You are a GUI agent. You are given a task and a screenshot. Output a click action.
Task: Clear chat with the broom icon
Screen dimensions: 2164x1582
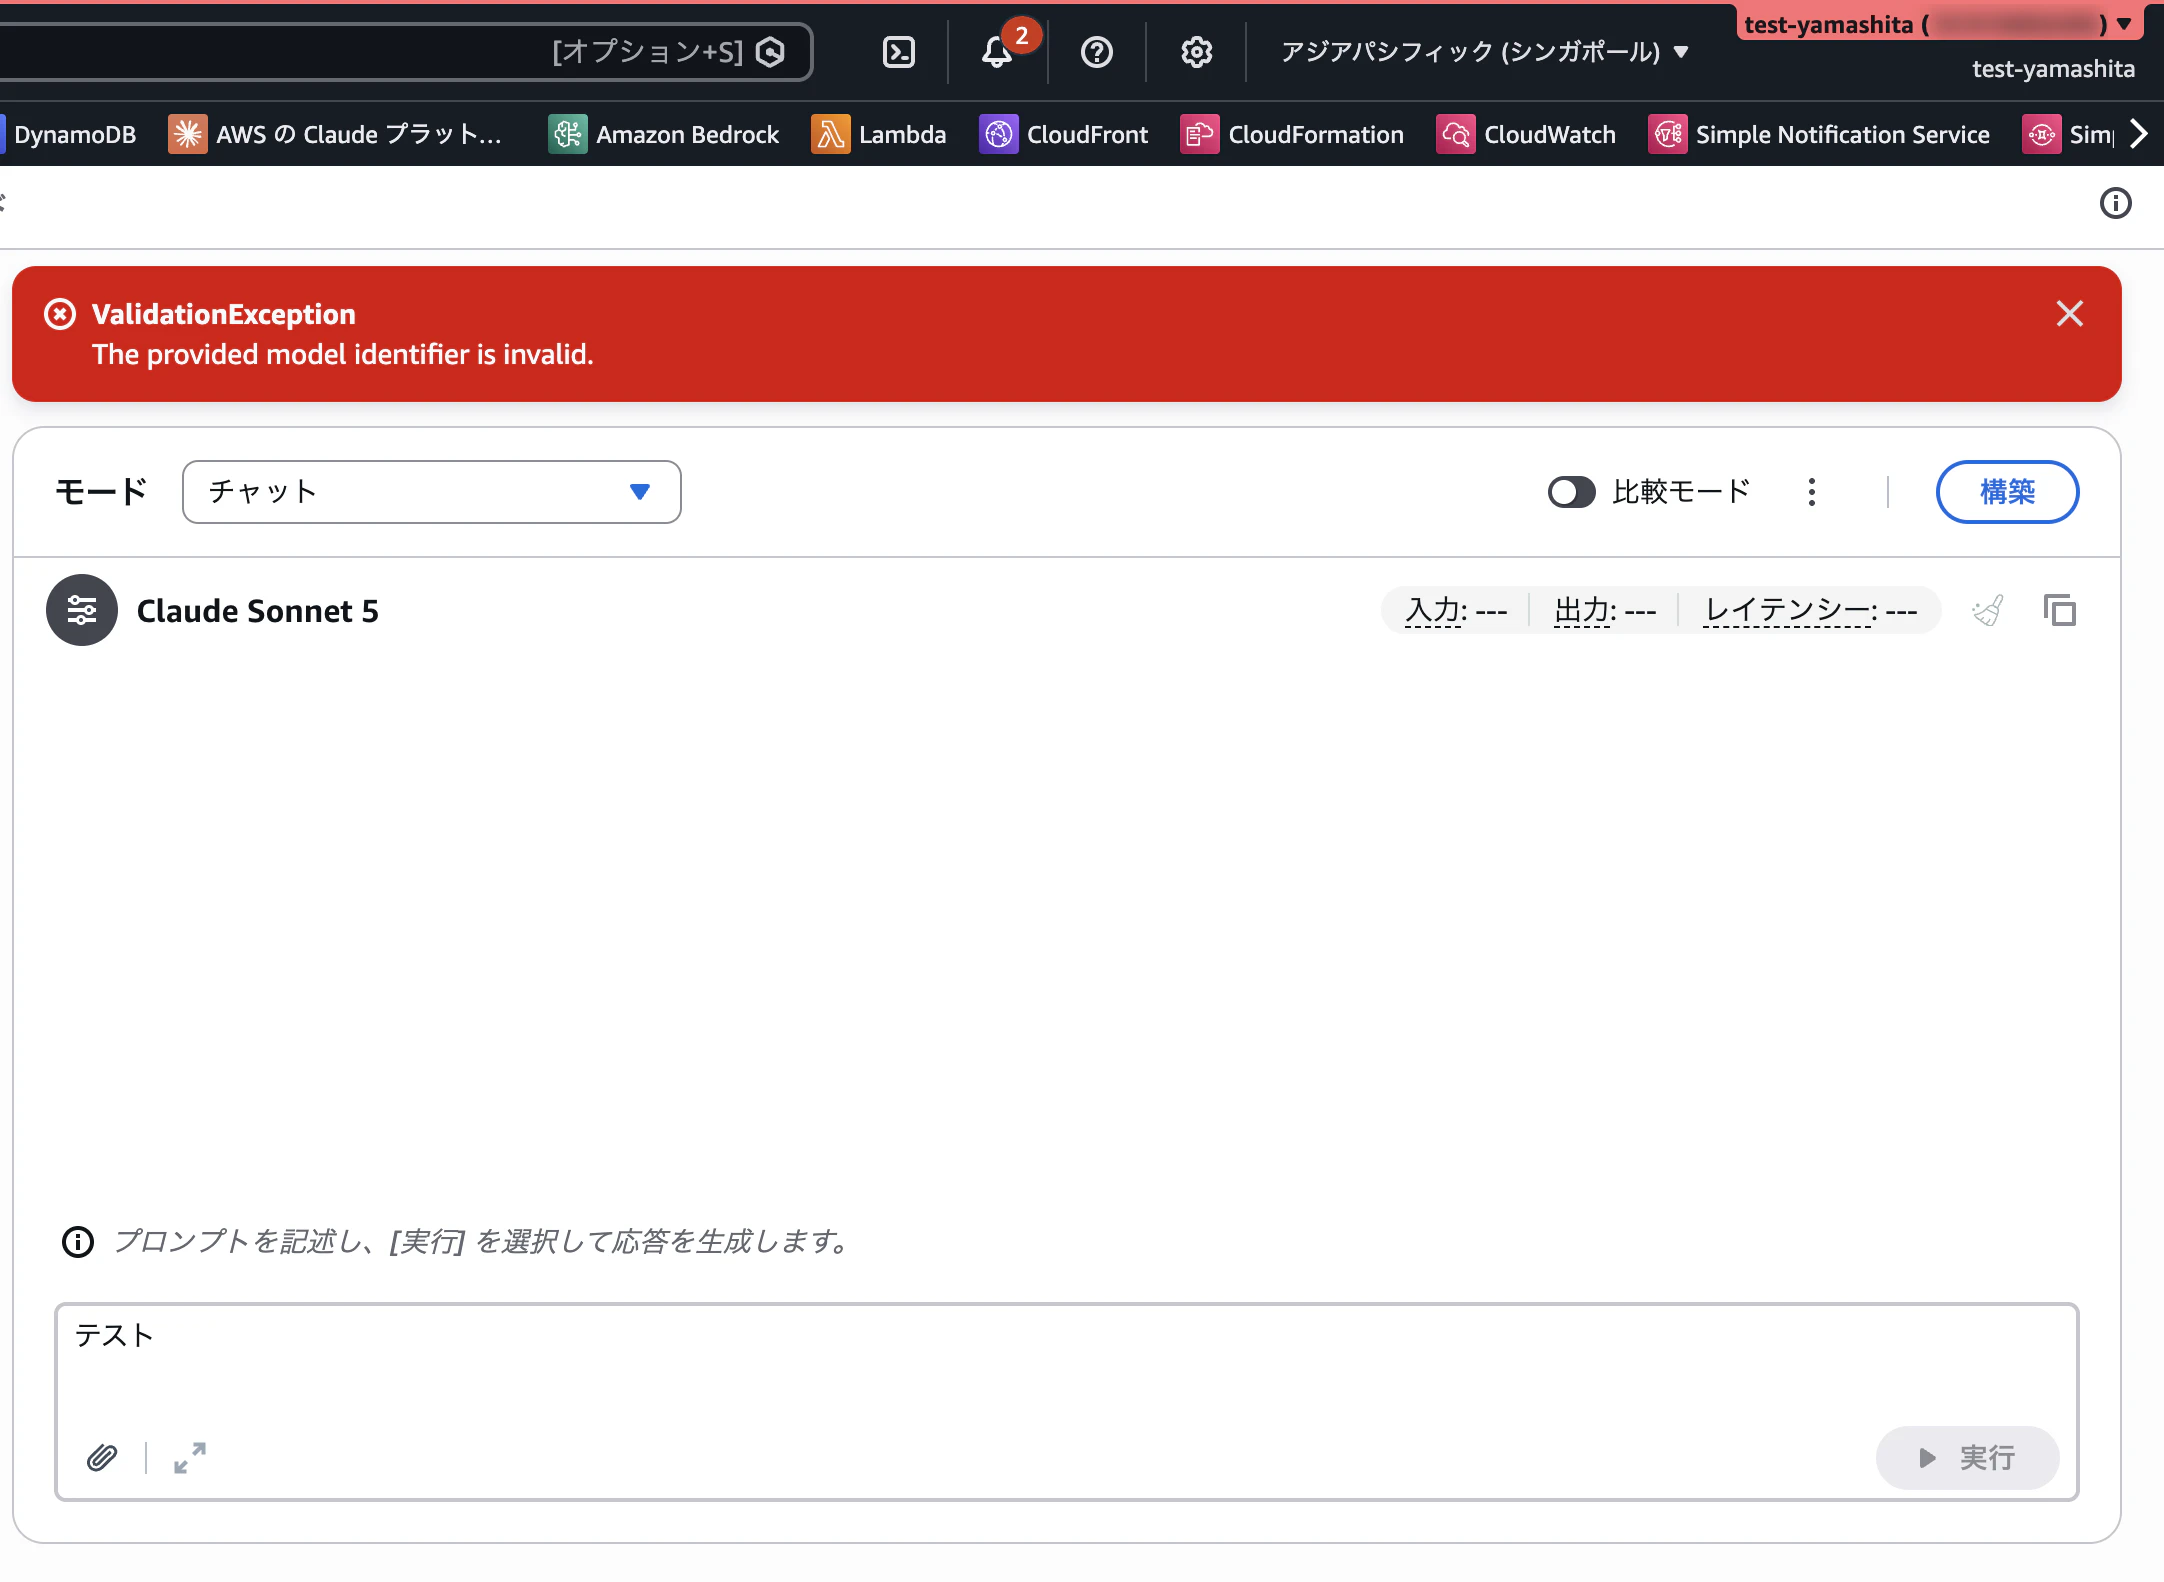tap(1989, 610)
